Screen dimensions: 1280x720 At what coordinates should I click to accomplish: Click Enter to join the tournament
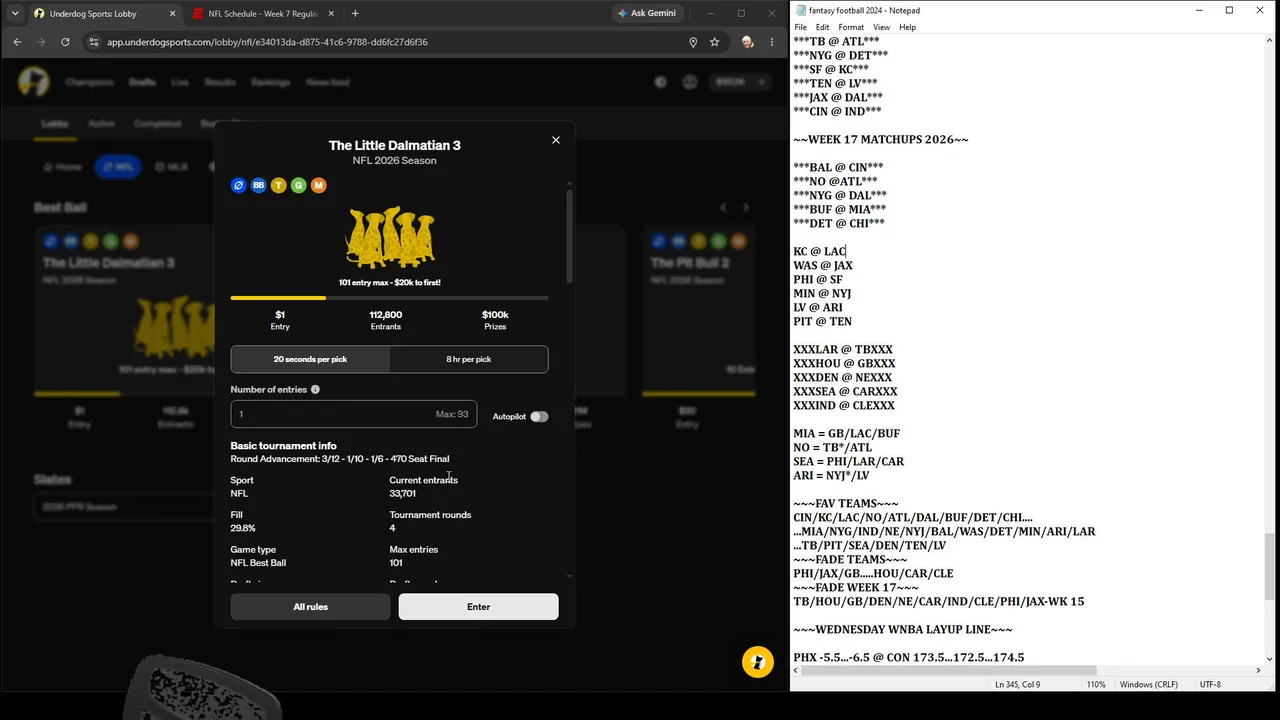[478, 607]
